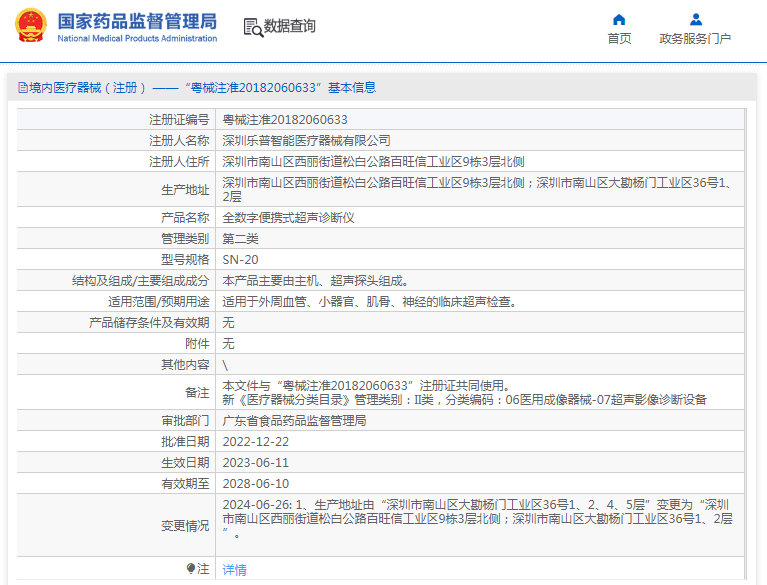Select effective date 2023-06-11

255,463
